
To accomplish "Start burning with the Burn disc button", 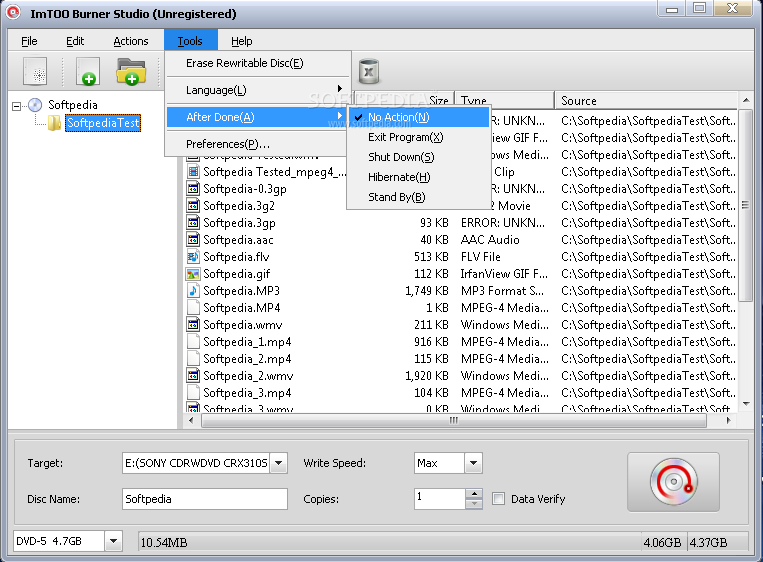I will pyautogui.click(x=673, y=482).
